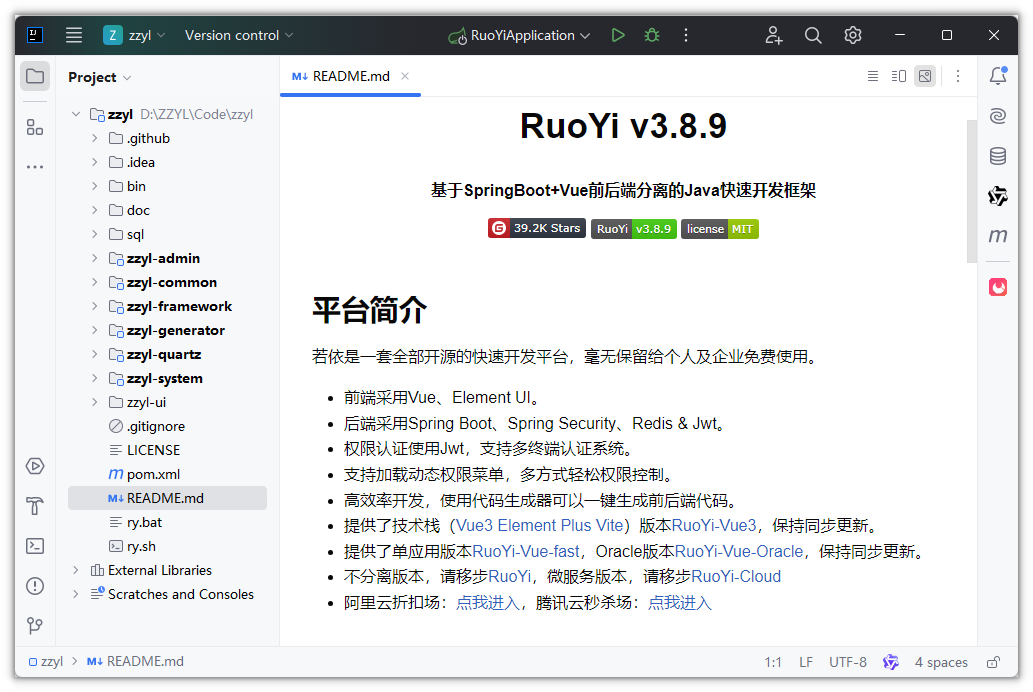This screenshot has height=692, width=1033.
Task: Open the RuoYi-Cloud link
Action: (x=735, y=577)
